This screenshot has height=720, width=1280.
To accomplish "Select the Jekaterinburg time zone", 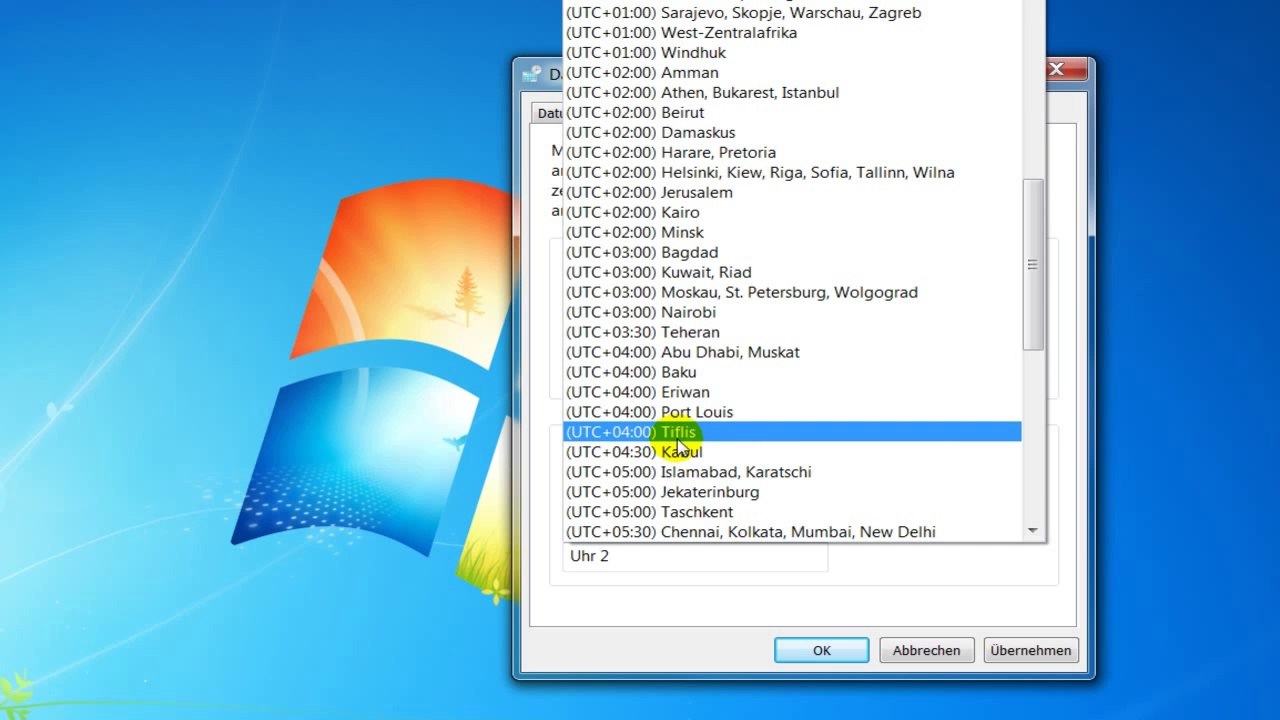I will pos(792,492).
